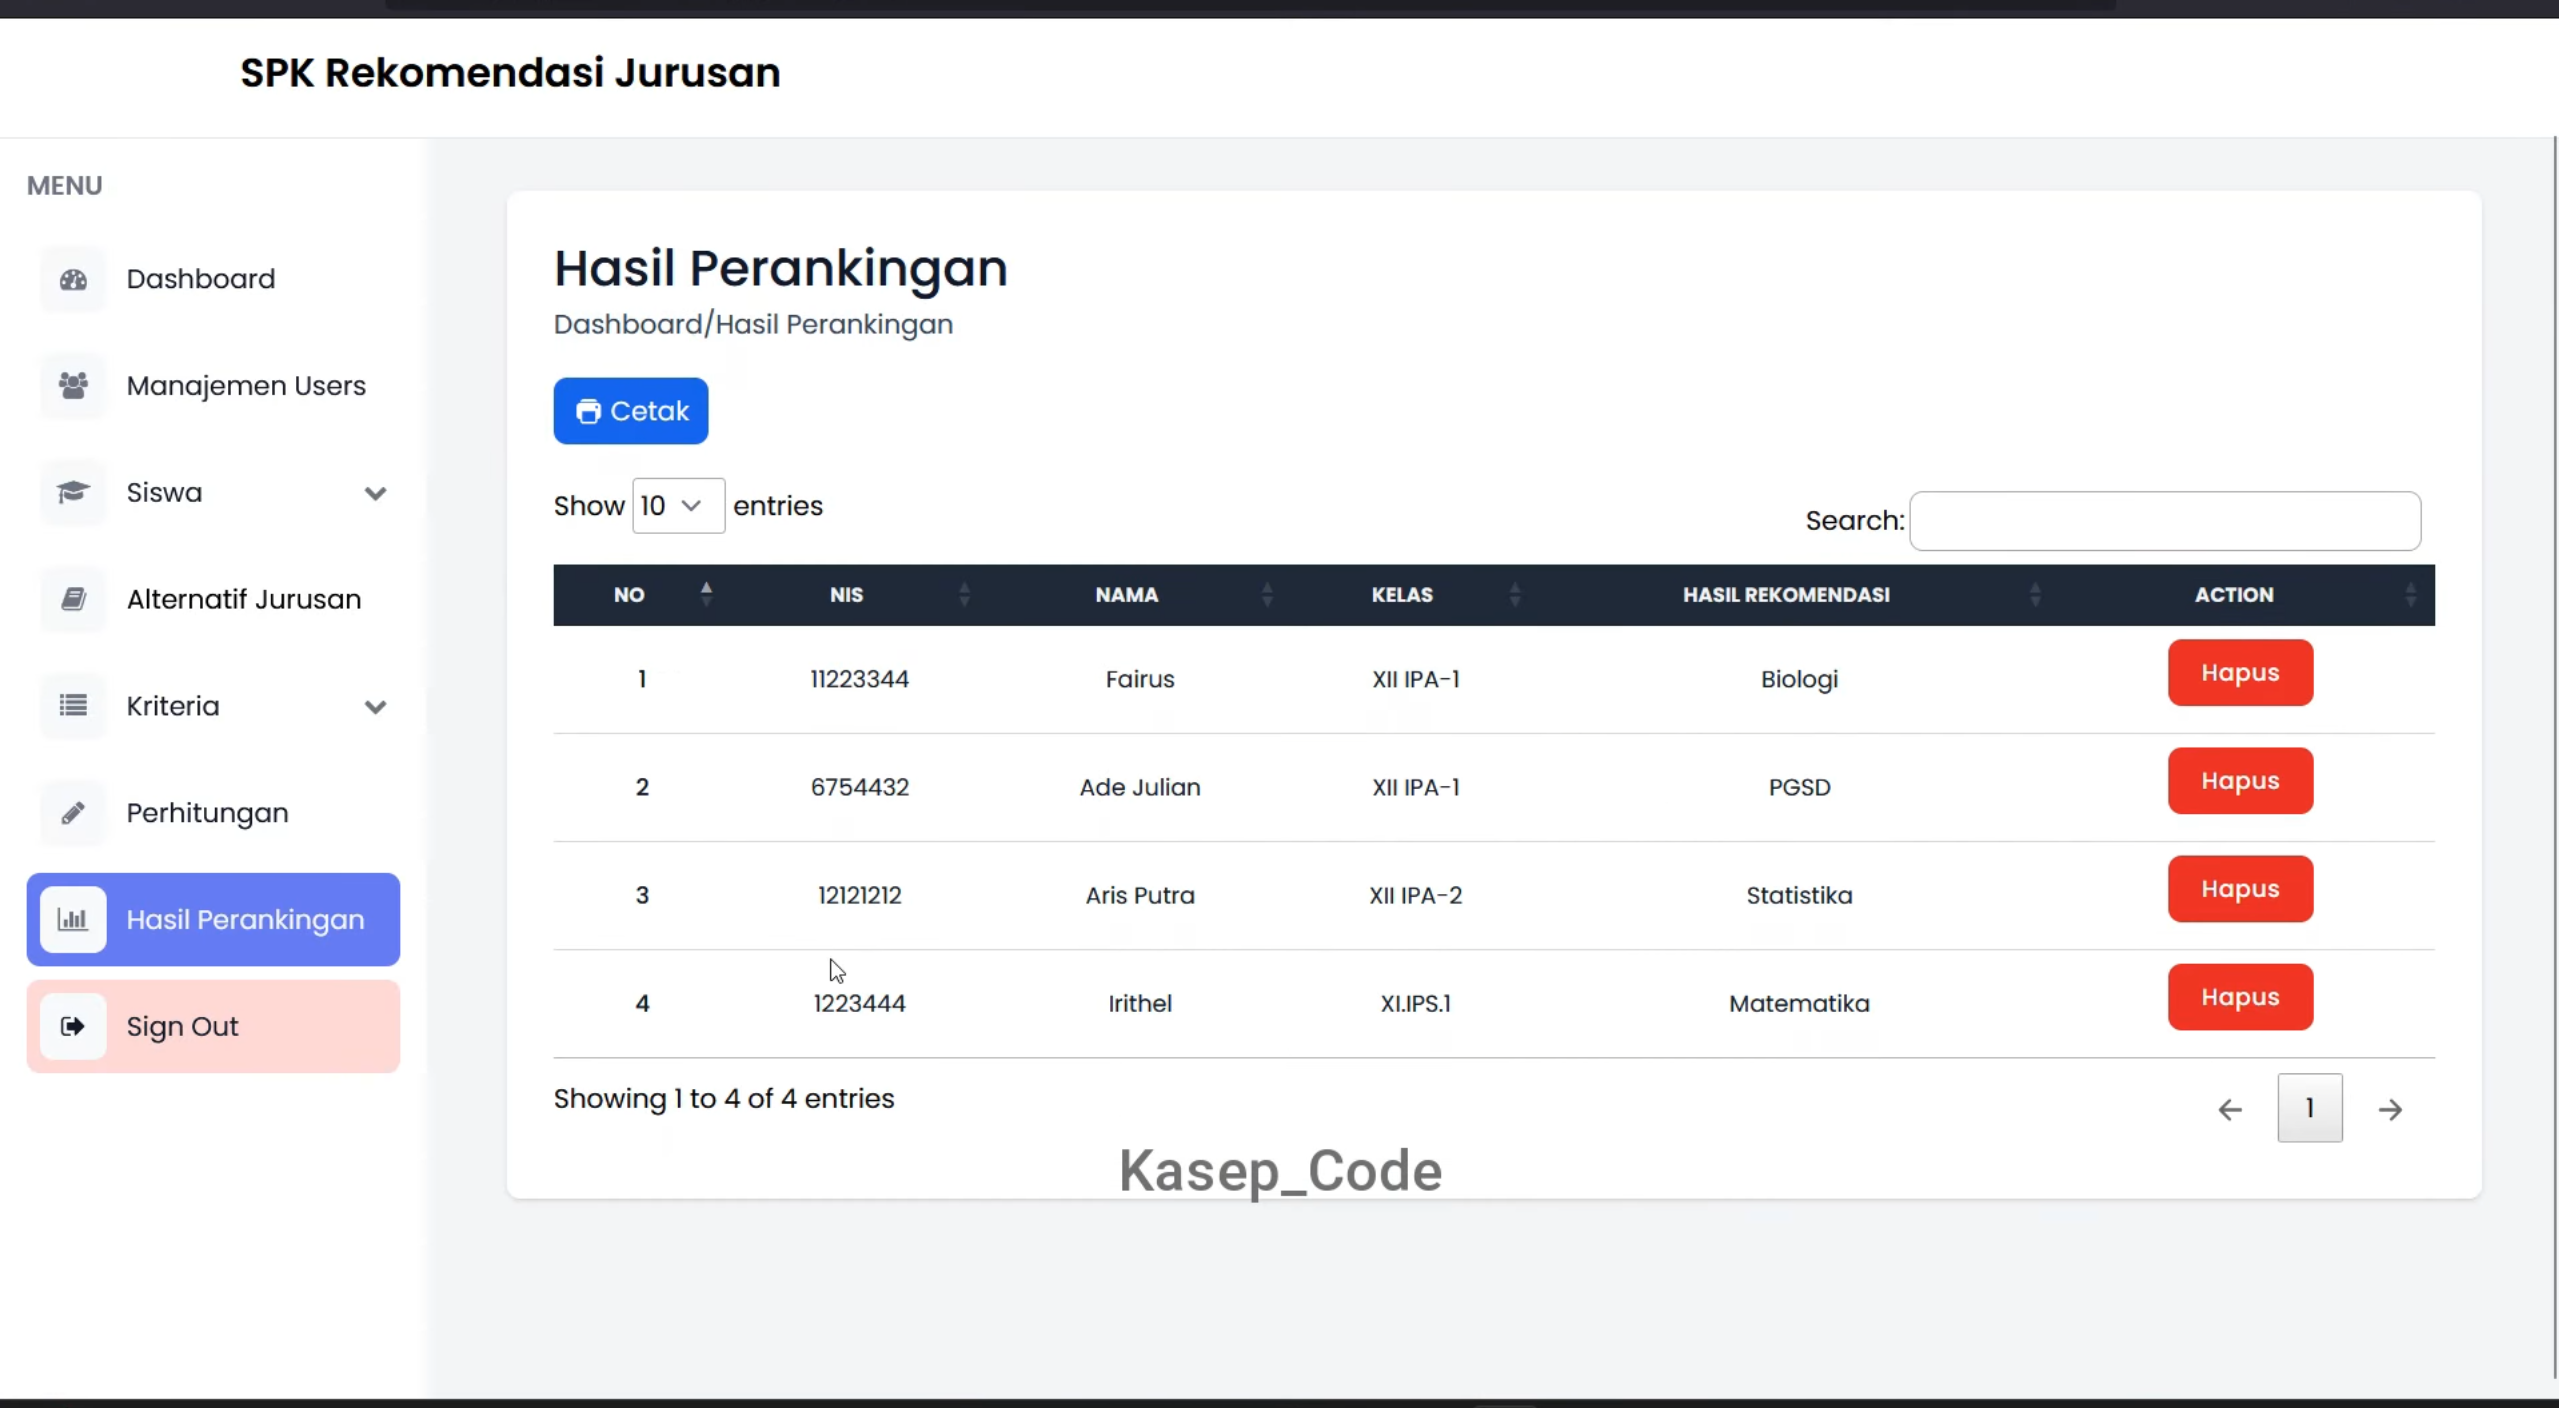Go to next page arrow

point(2390,1109)
